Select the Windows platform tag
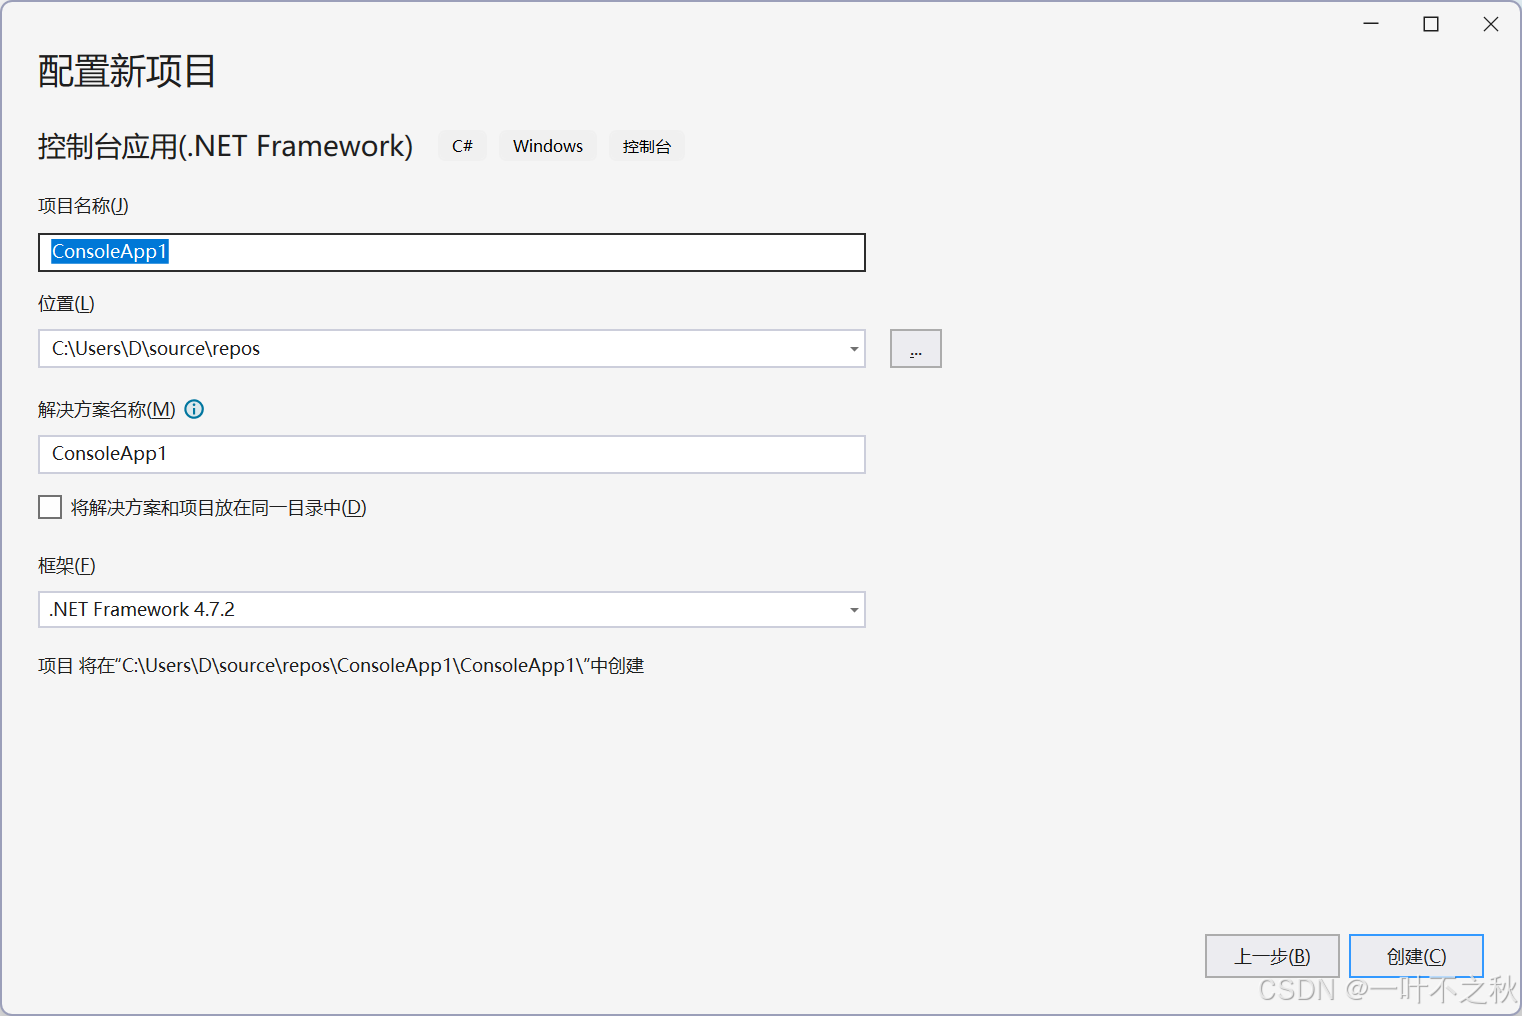Viewport: 1522px width, 1016px height. pyautogui.click(x=547, y=145)
